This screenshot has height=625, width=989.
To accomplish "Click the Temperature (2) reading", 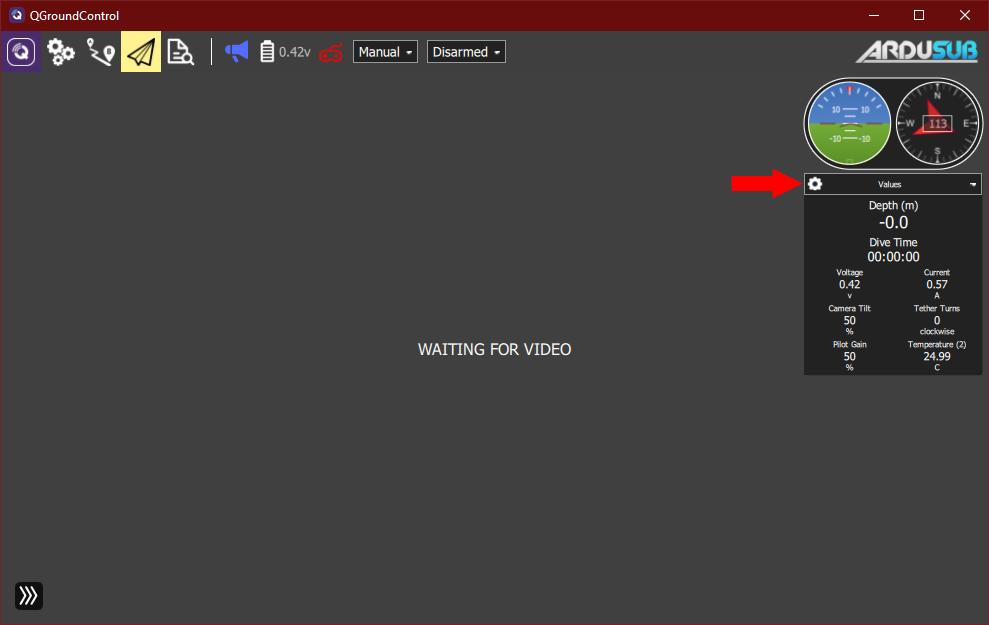I will click(937, 356).
